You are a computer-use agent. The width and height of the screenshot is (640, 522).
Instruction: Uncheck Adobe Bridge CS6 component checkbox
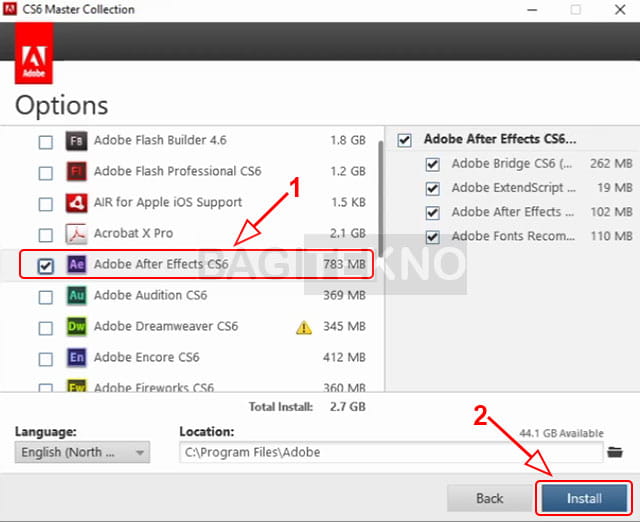(x=433, y=165)
